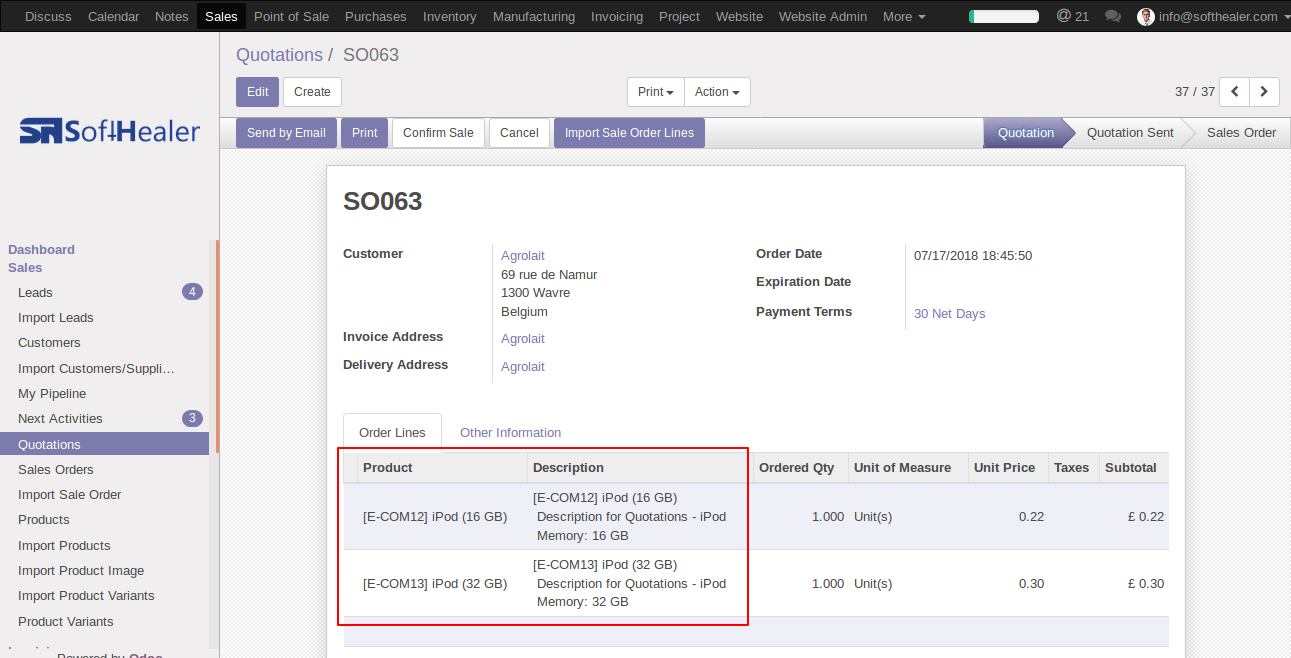Open the Purchases menu
The width and height of the screenshot is (1291, 658).
(376, 16)
